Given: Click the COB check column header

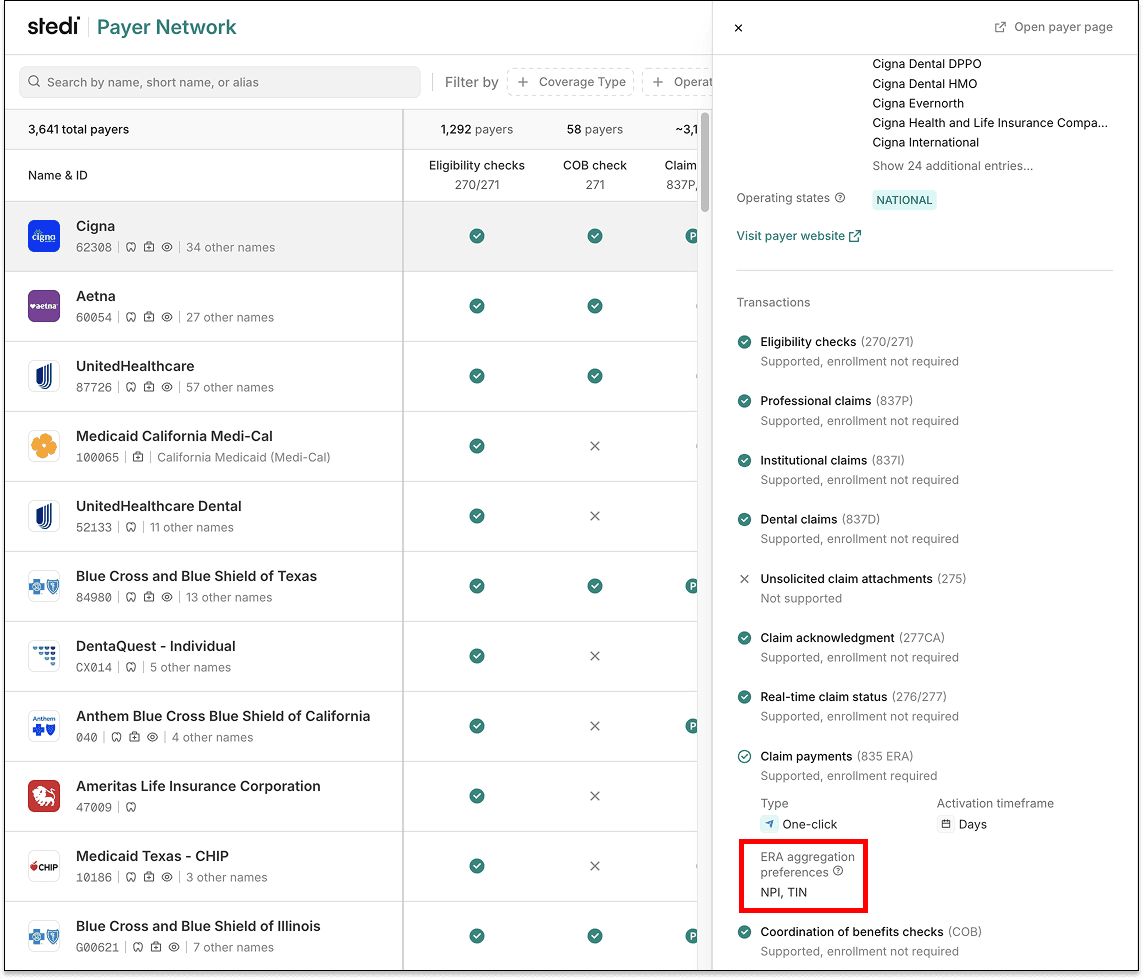Looking at the screenshot, I should coord(595,175).
